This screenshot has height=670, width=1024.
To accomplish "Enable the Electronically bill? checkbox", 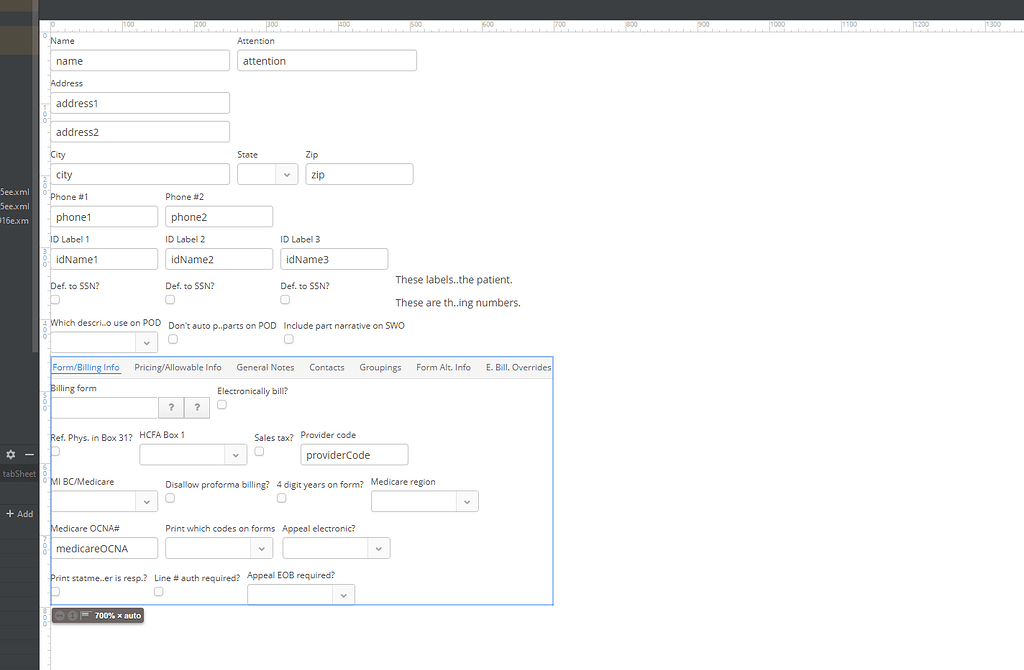I will click(x=222, y=404).
